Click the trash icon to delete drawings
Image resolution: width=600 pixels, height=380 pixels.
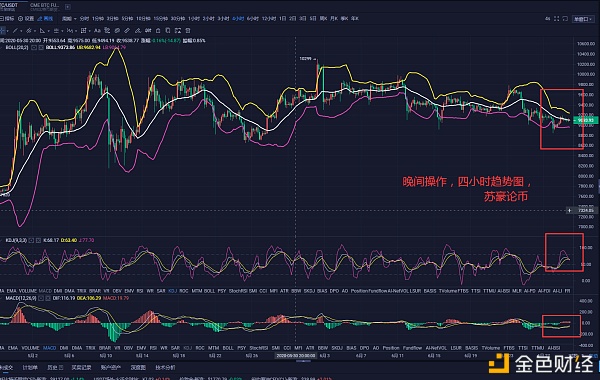188,31
